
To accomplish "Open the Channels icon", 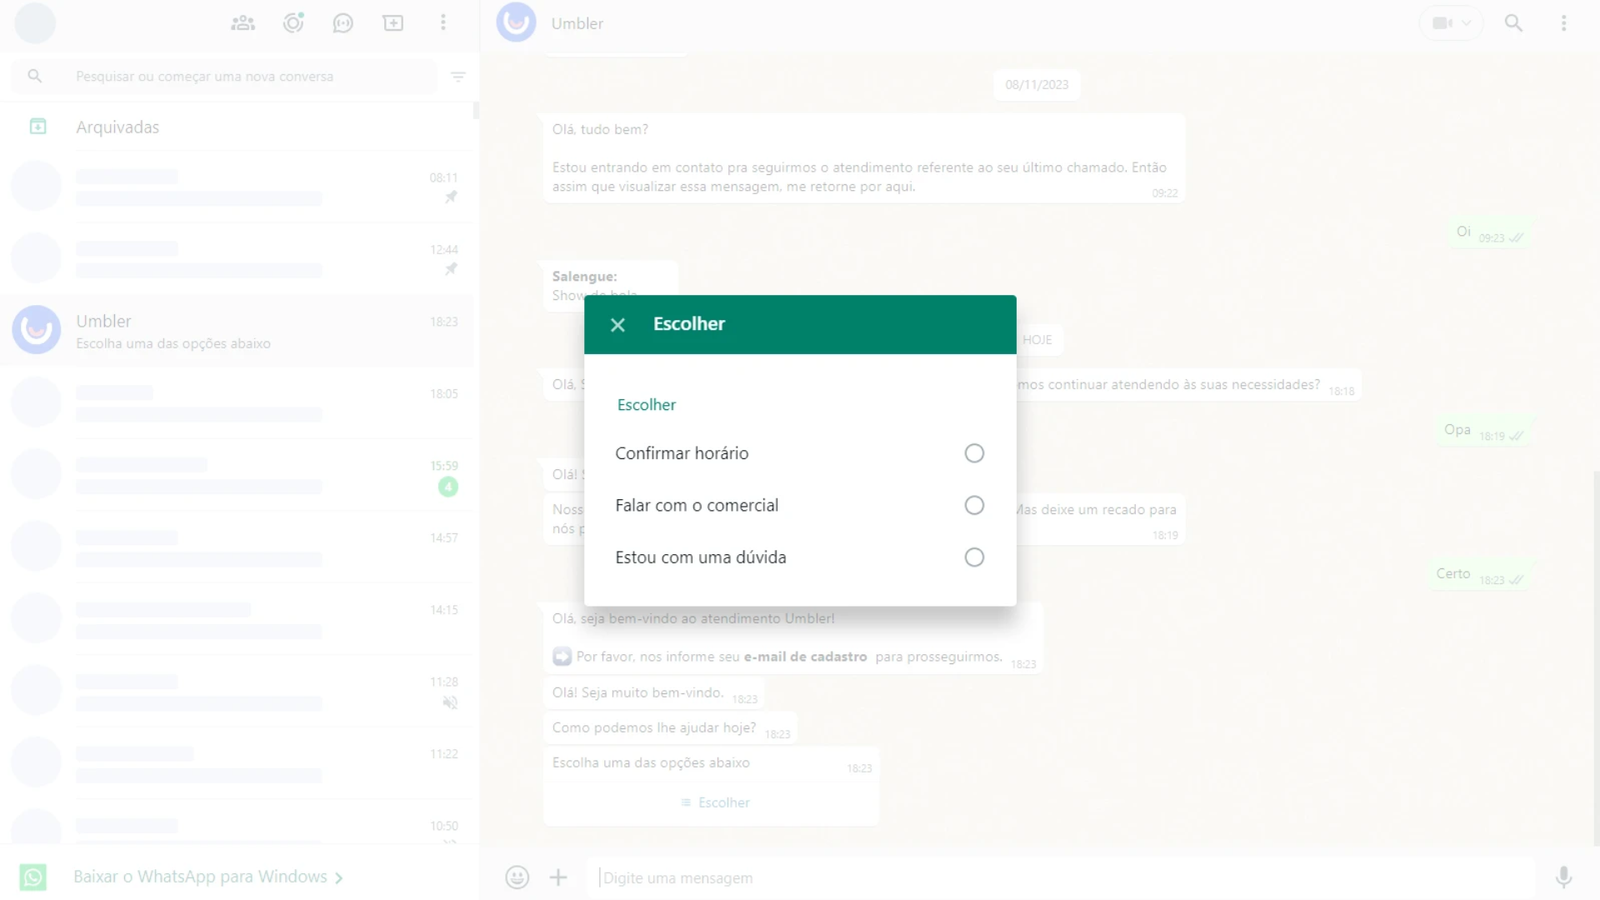I will tap(343, 23).
